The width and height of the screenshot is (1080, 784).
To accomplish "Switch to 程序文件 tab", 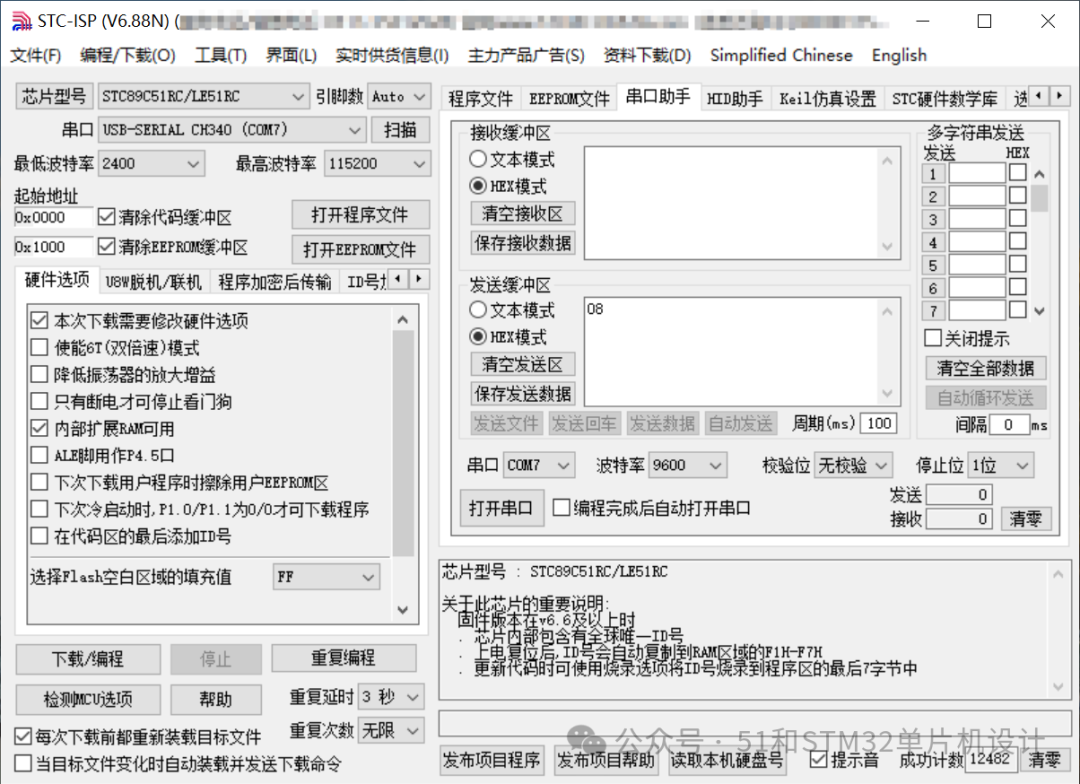I will click(x=480, y=99).
